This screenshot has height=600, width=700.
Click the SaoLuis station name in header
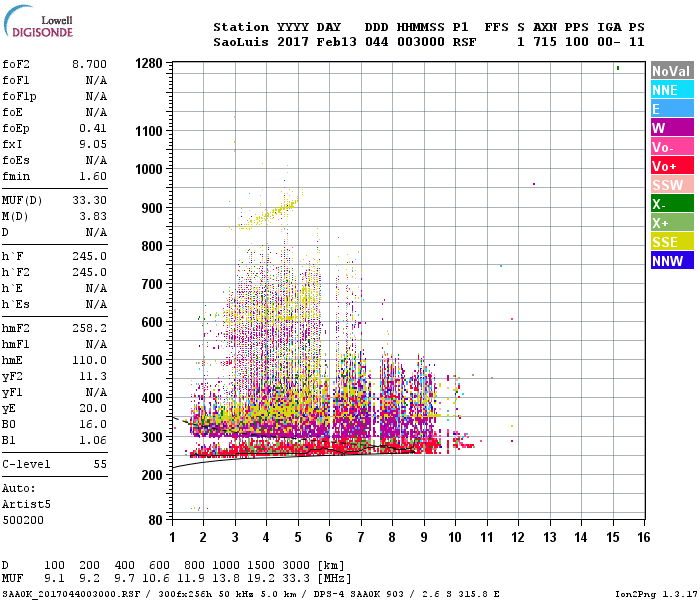click(x=241, y=42)
